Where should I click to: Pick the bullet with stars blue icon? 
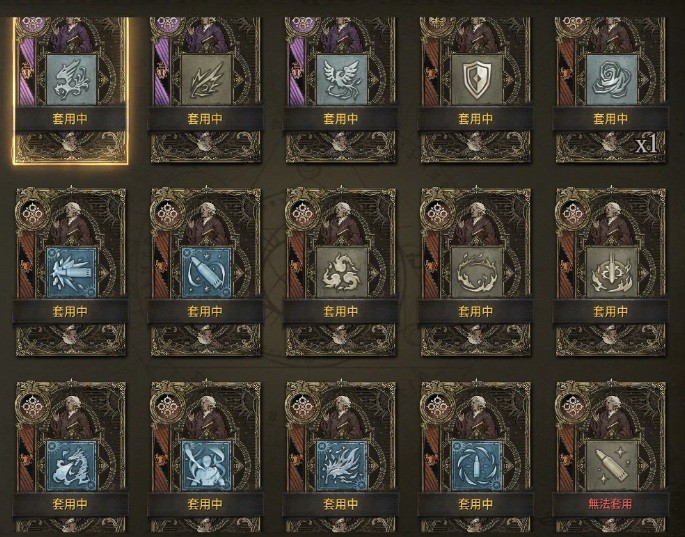206,272
